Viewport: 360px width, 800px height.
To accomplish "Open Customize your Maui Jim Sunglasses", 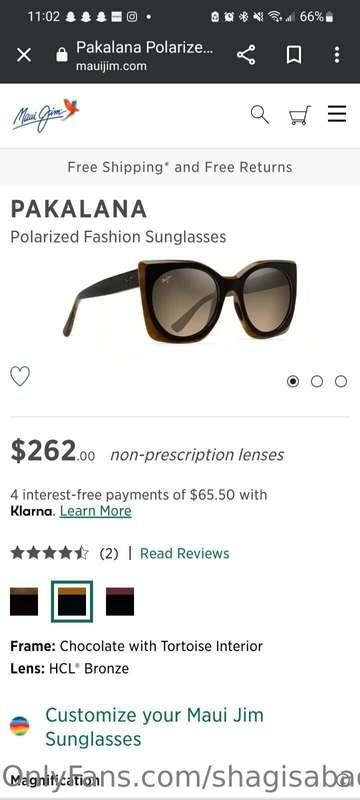I will 155,727.
